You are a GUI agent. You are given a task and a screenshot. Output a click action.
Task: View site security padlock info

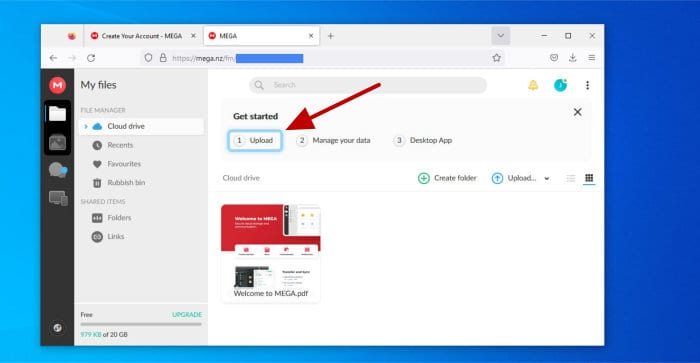click(x=163, y=58)
